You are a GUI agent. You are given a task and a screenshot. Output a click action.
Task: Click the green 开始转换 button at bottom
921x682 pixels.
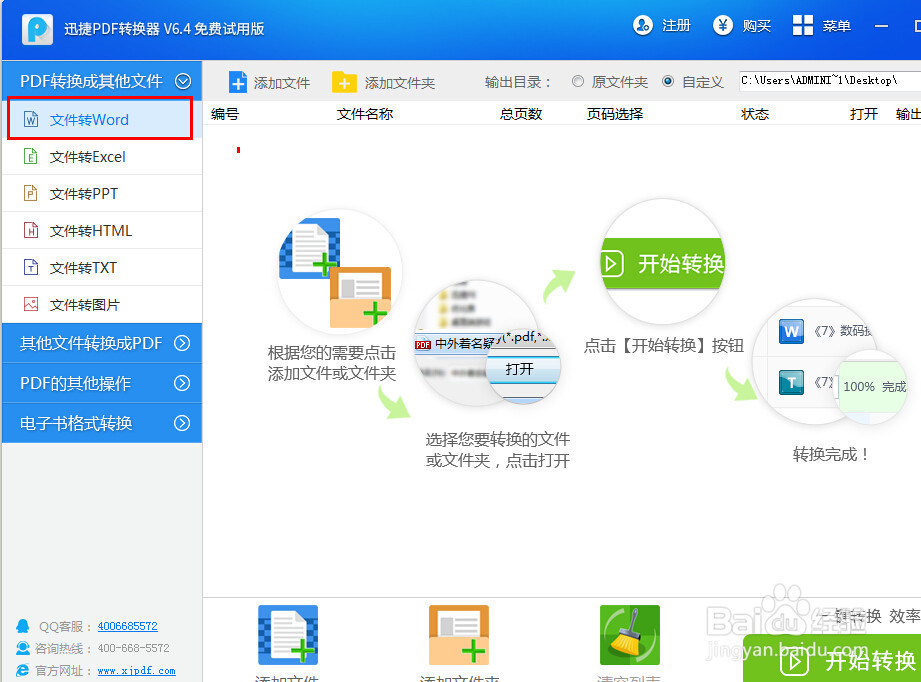click(832, 660)
